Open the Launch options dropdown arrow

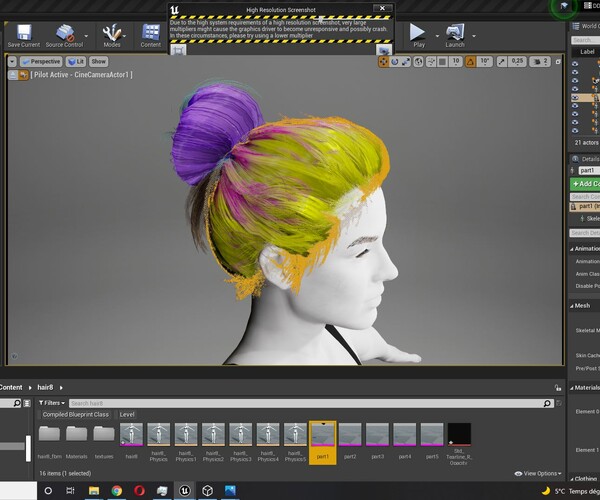[x=474, y=36]
